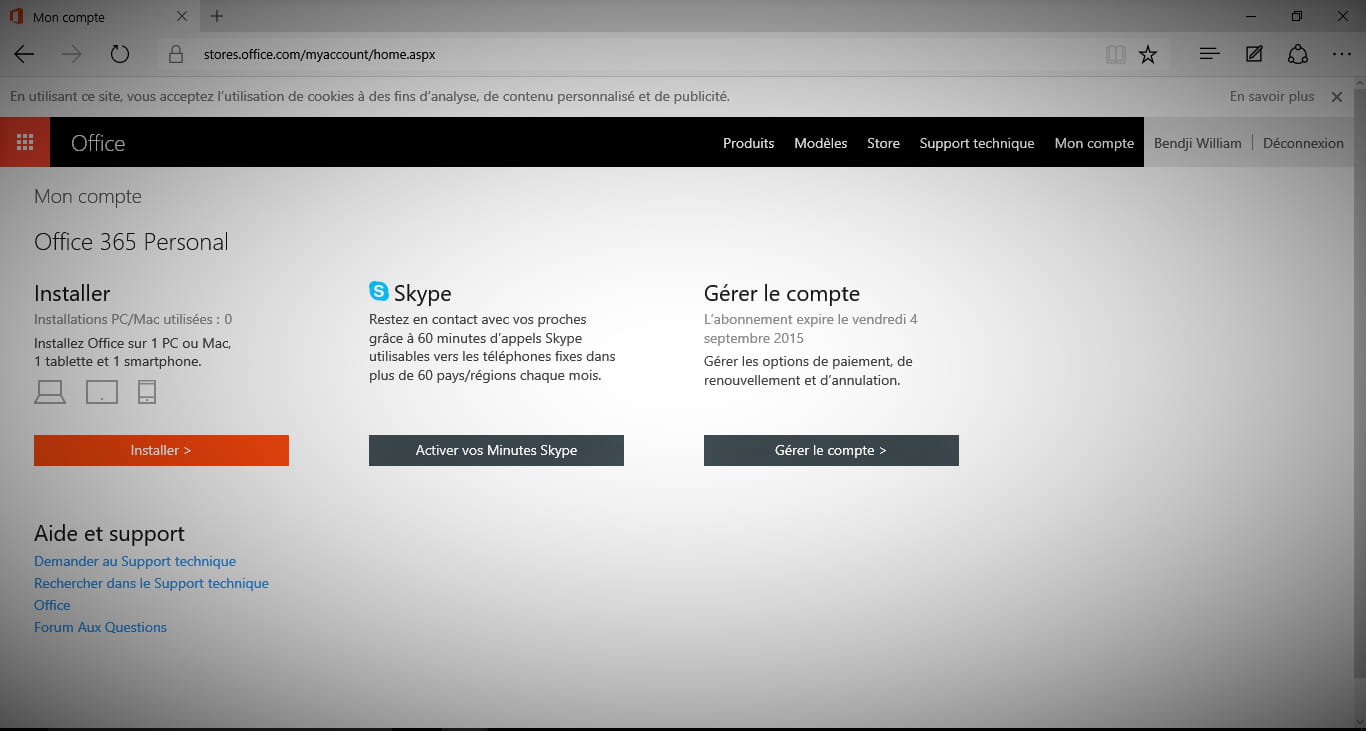Click the laptop PC device icon
This screenshot has width=1366, height=731.
(50, 392)
